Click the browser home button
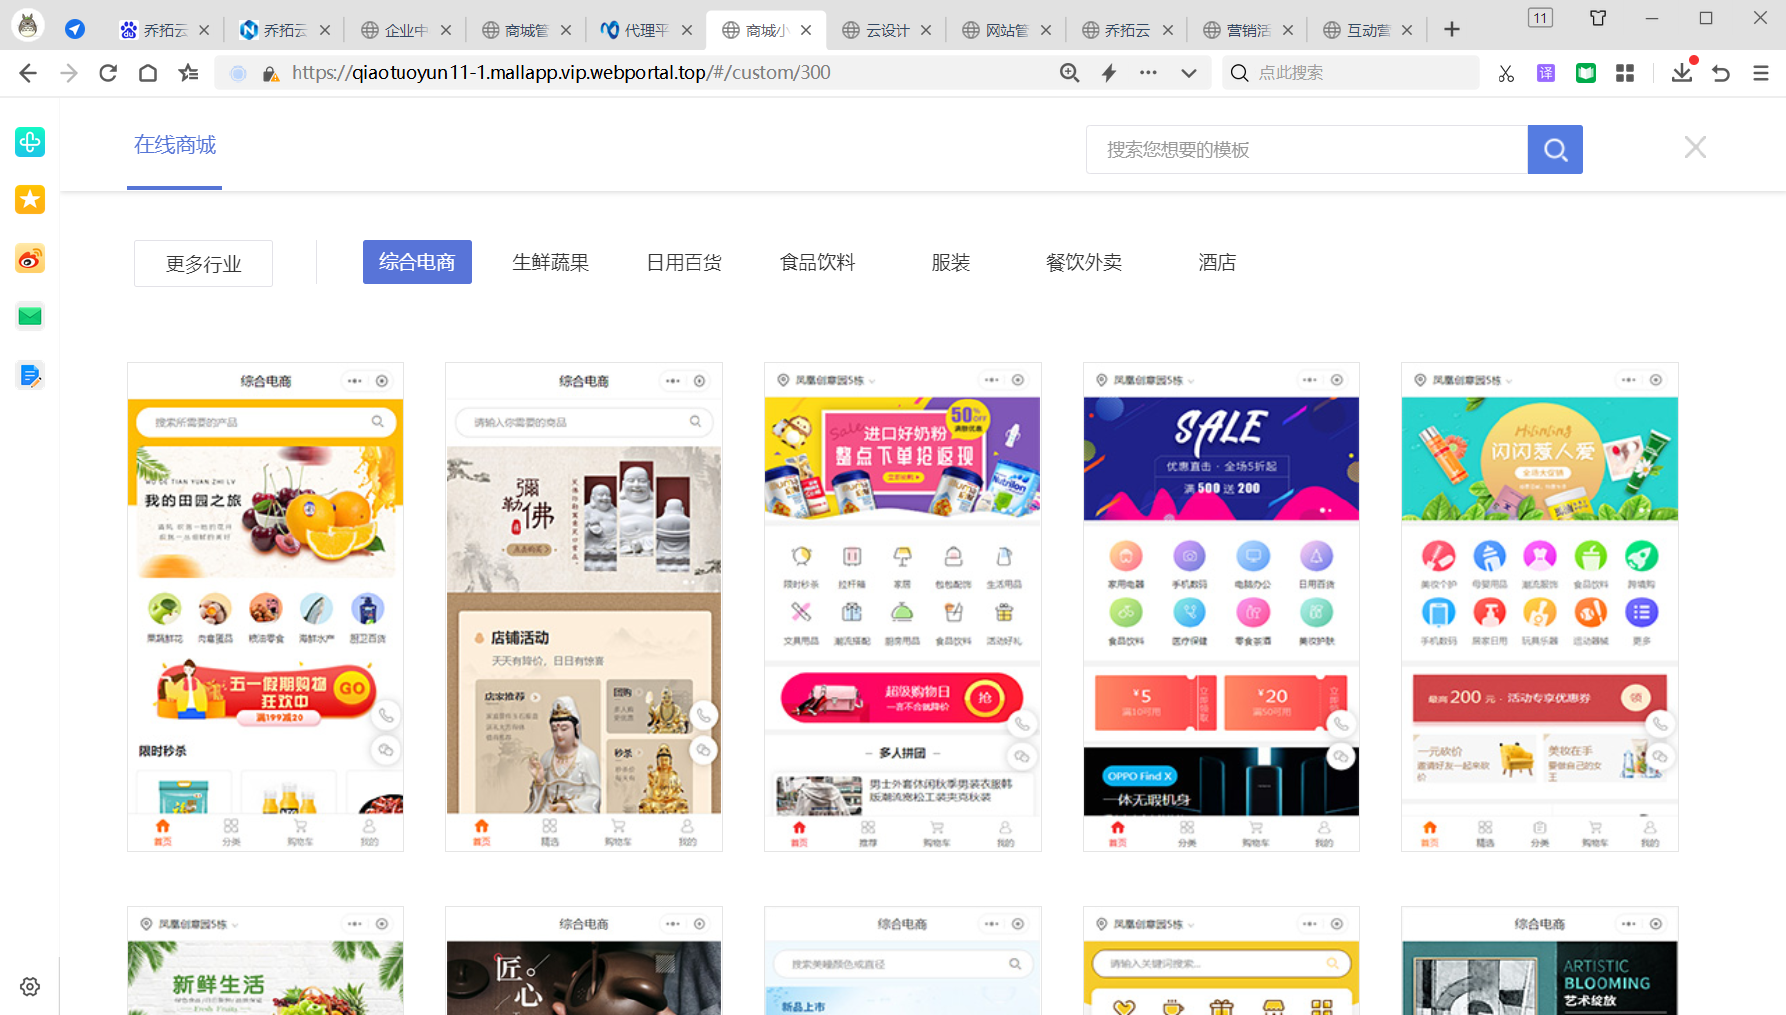The width and height of the screenshot is (1786, 1015). [148, 73]
